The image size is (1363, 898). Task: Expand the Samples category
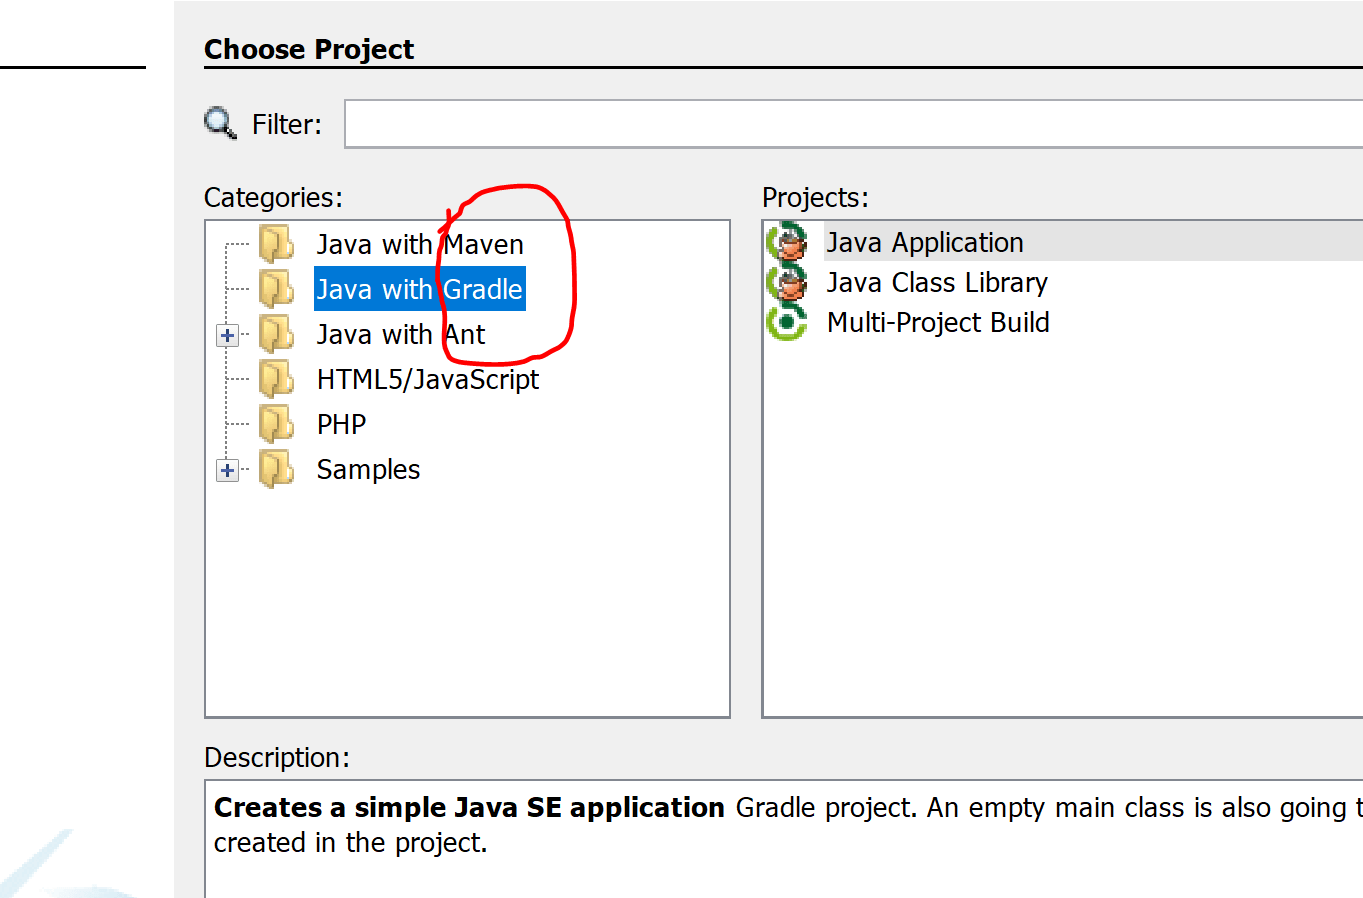click(227, 469)
